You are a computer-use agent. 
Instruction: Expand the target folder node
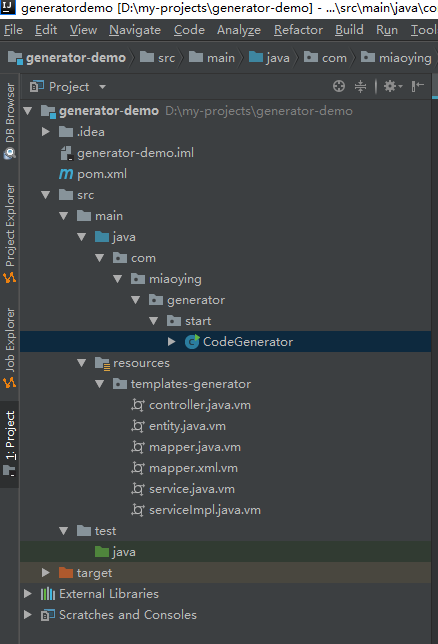[x=46, y=573]
